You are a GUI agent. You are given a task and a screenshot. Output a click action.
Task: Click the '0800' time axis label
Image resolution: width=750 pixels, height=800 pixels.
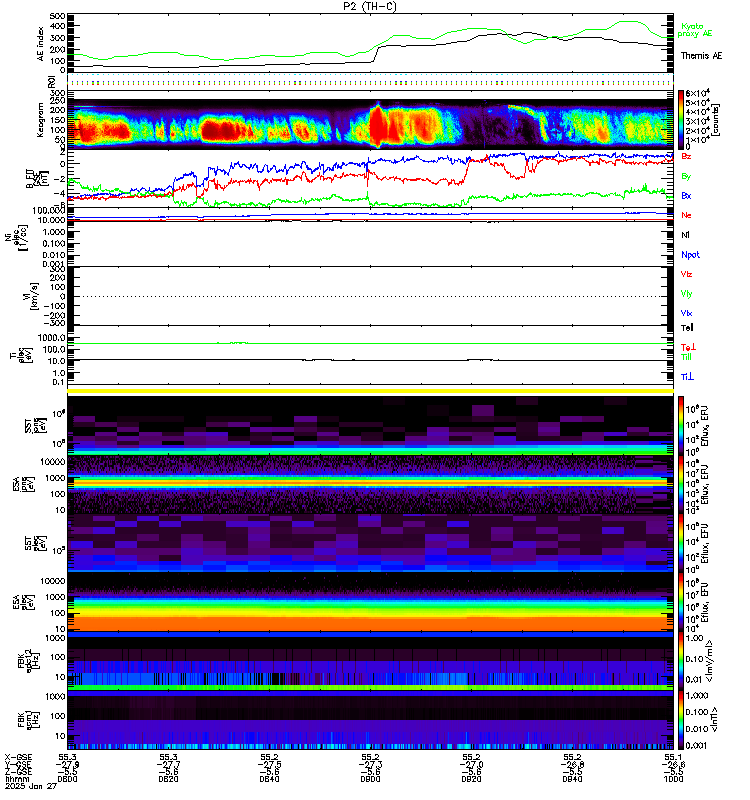[67, 779]
